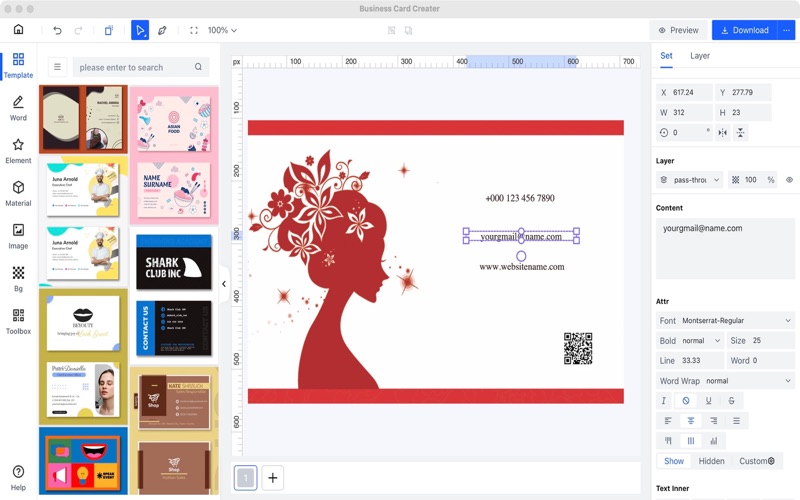This screenshot has width=800, height=500.
Task: Open the Font dropdown showing Montserrat-Regular
Action: point(725,321)
